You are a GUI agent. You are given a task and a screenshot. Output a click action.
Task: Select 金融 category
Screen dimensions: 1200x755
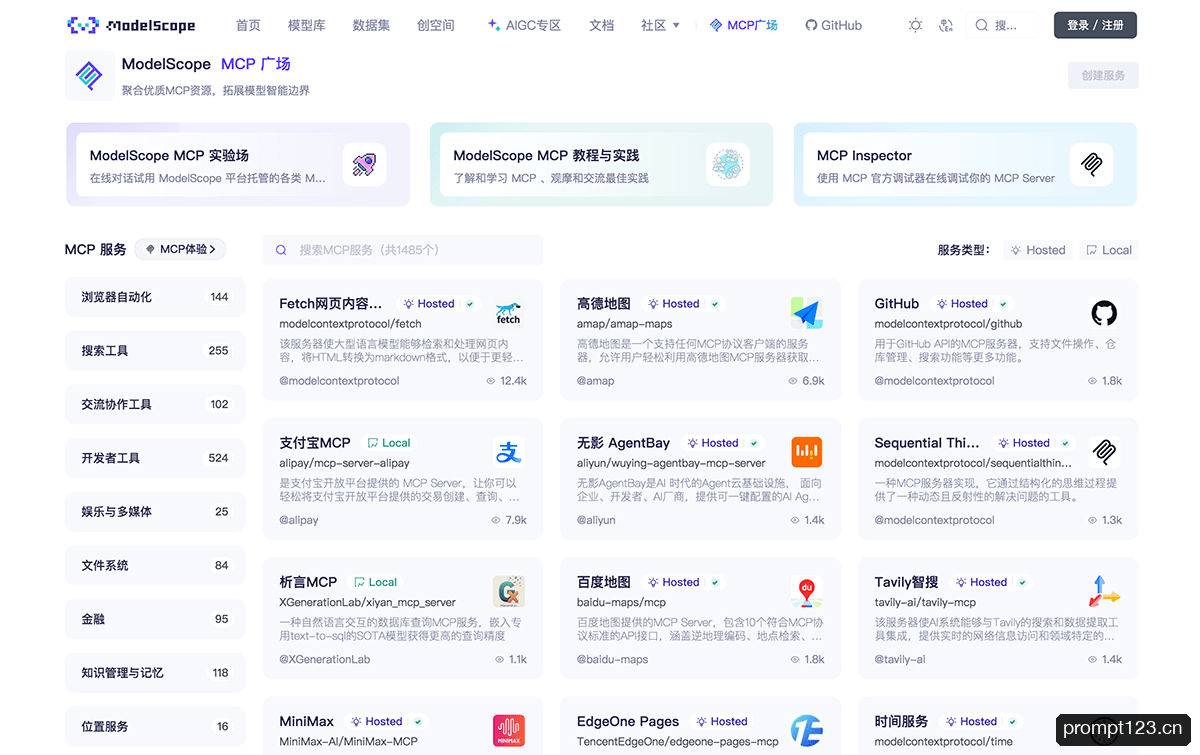(x=155, y=619)
